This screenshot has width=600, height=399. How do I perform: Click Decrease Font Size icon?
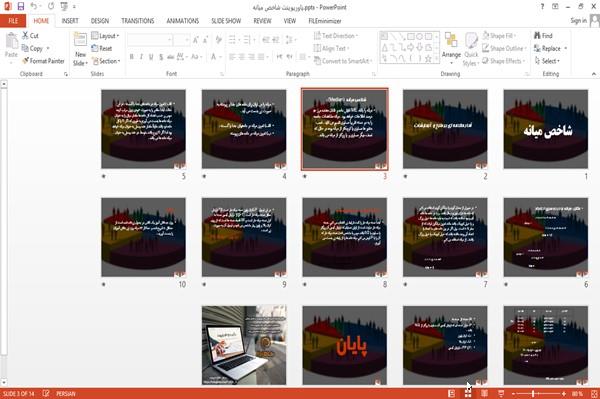click(x=206, y=40)
